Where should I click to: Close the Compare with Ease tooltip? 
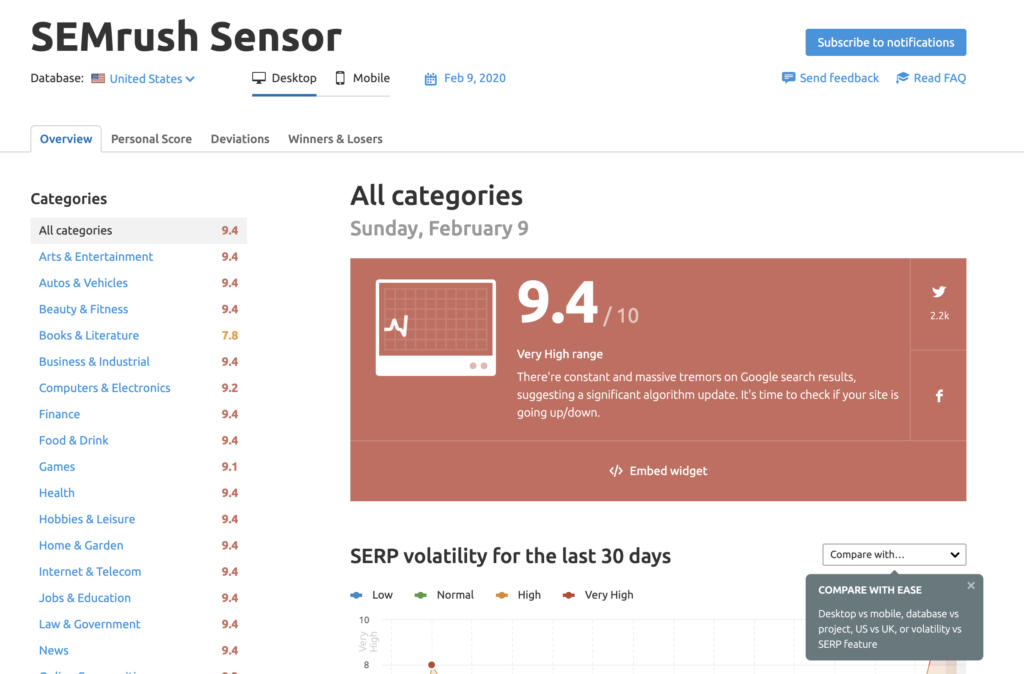[971, 586]
